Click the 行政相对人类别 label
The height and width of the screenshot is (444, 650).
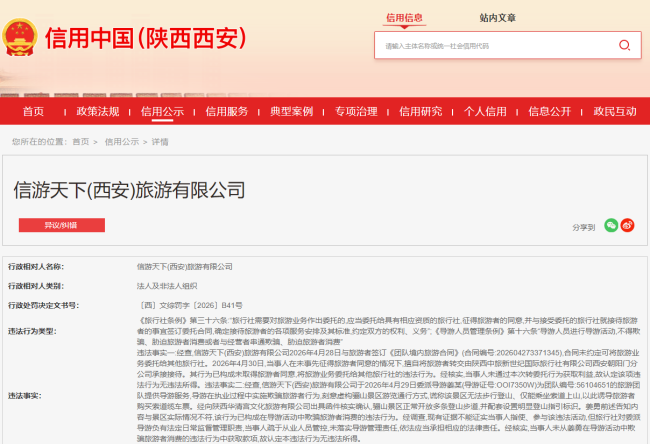36,286
